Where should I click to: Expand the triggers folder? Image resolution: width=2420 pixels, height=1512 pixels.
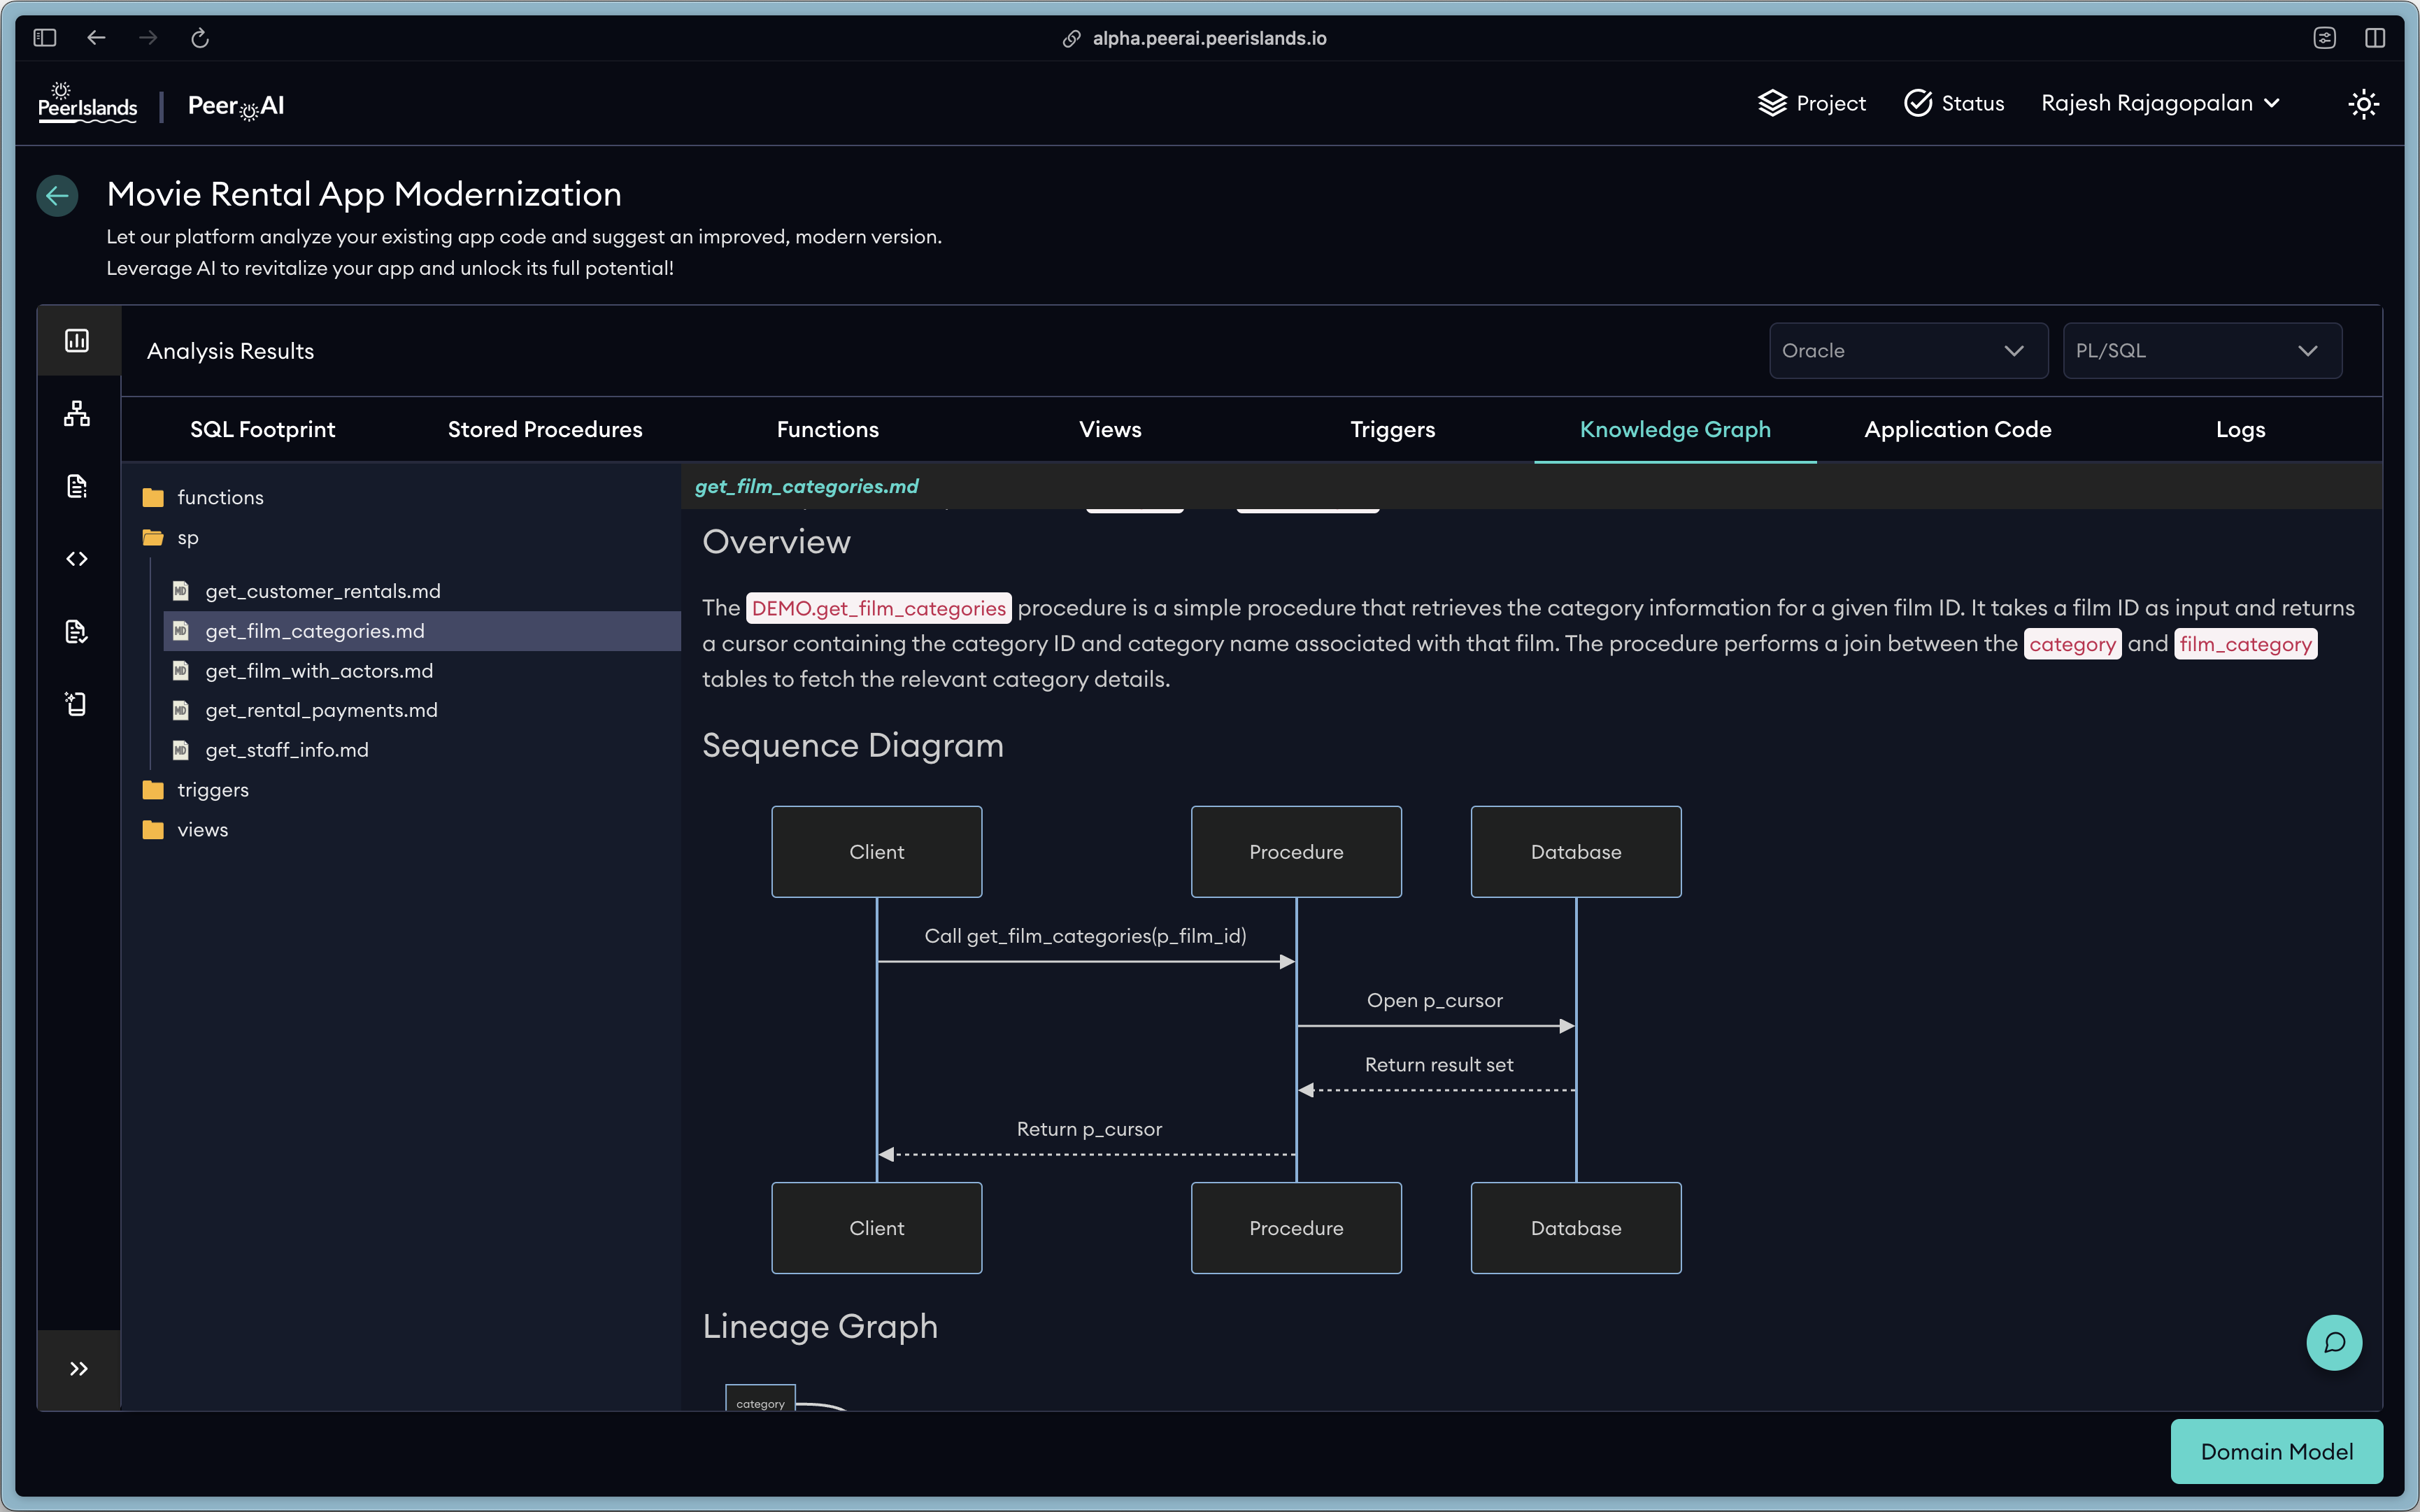(x=212, y=790)
